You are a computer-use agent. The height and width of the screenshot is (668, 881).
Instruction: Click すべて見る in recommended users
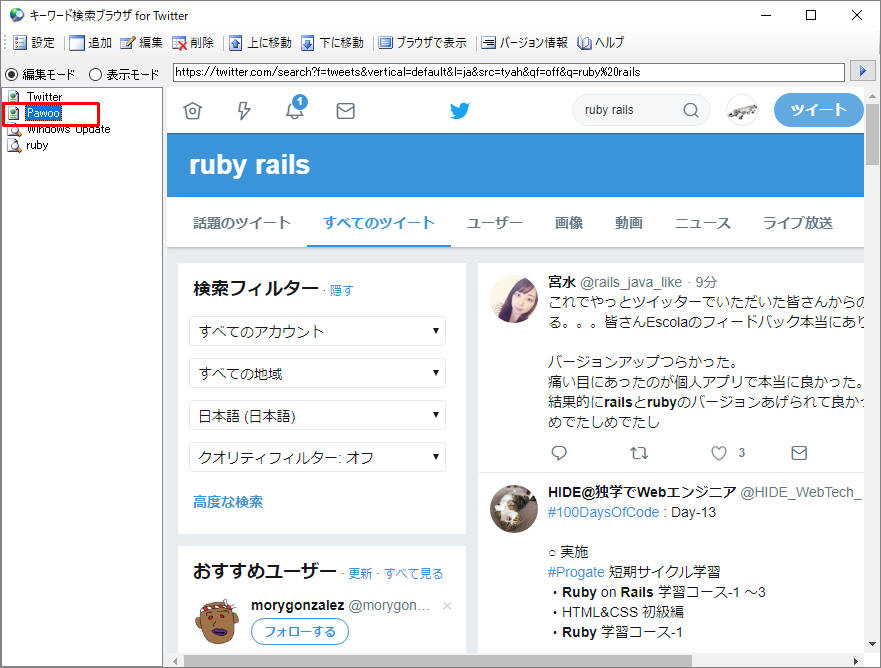click(414, 574)
